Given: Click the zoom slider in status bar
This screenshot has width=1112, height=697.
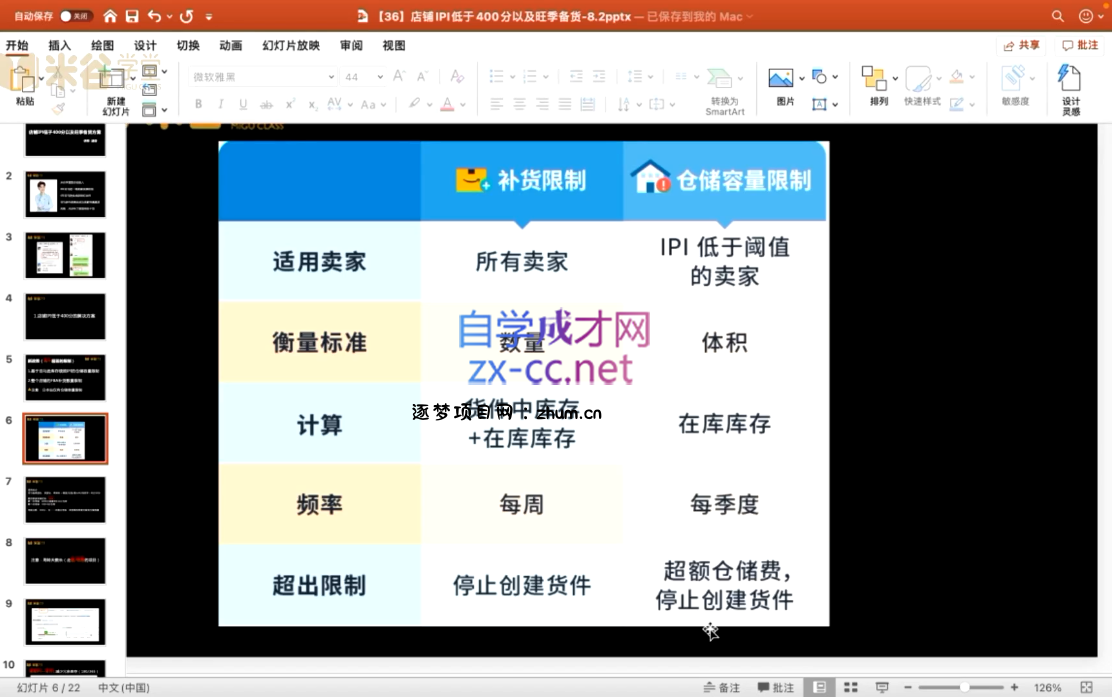Looking at the screenshot, I should (964, 687).
